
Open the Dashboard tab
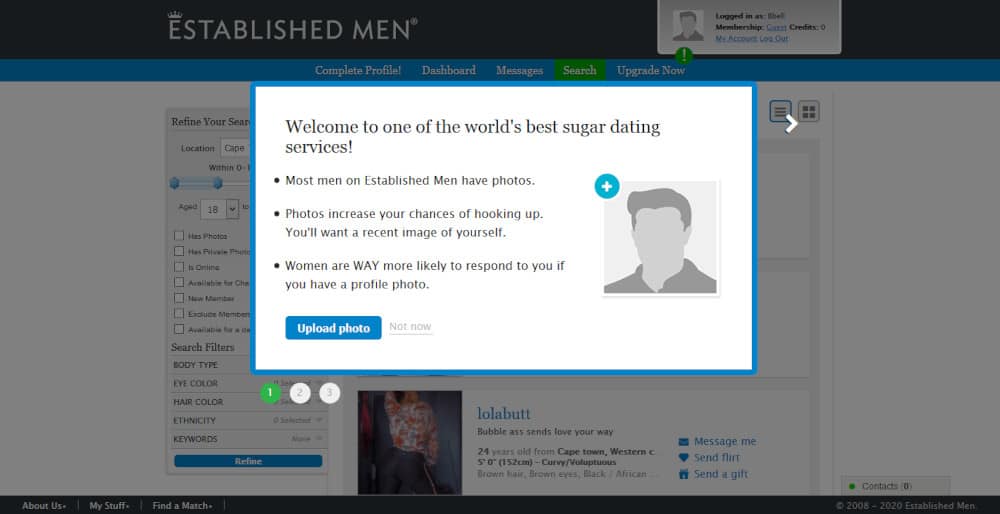click(448, 70)
